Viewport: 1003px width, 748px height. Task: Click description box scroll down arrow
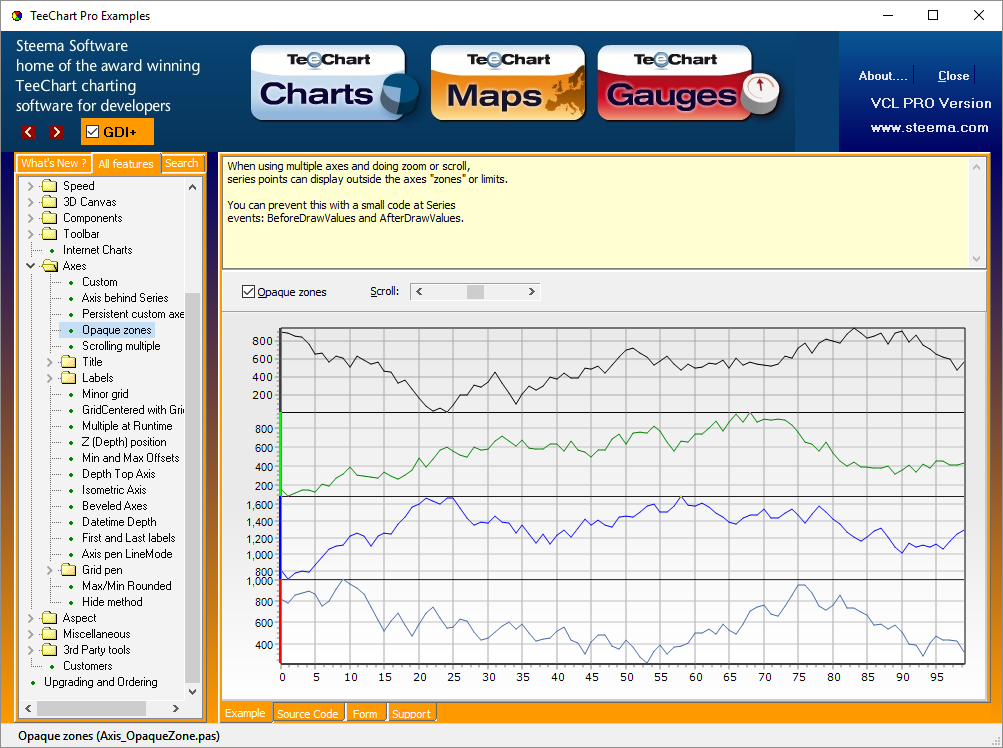976,259
